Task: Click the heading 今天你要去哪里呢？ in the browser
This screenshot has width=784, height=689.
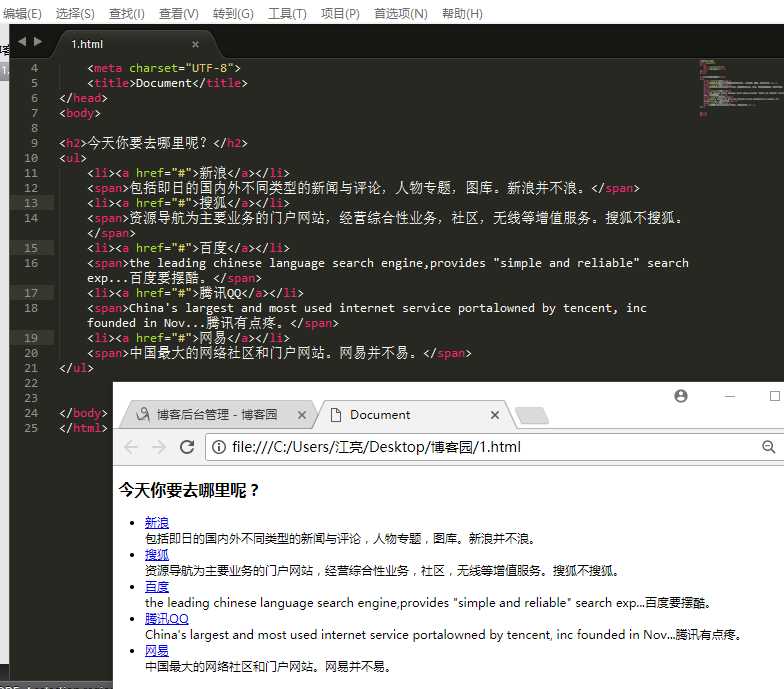Action: (x=188, y=490)
